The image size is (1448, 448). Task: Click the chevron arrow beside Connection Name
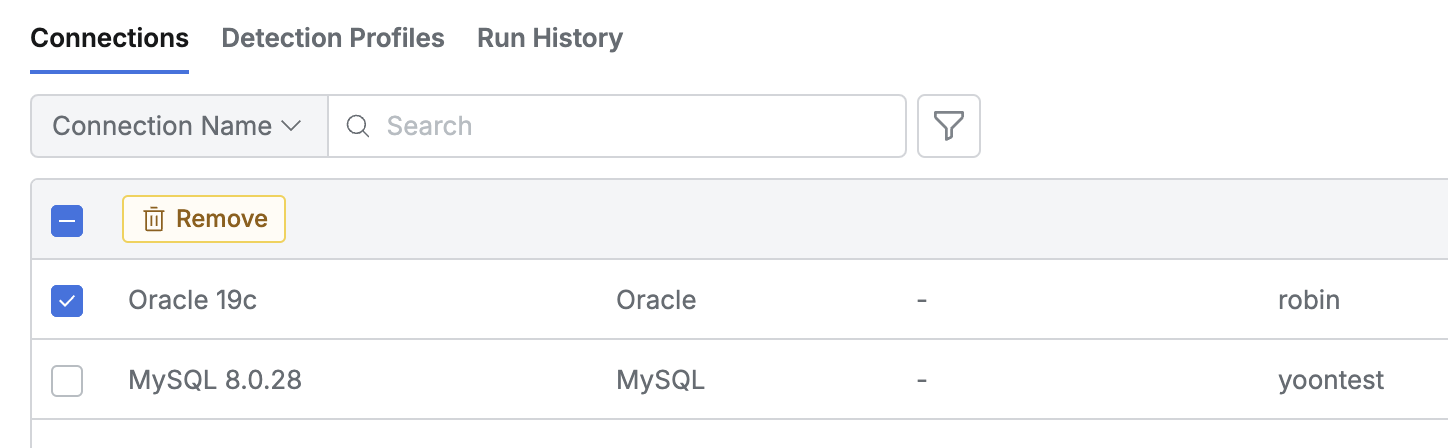(x=291, y=126)
